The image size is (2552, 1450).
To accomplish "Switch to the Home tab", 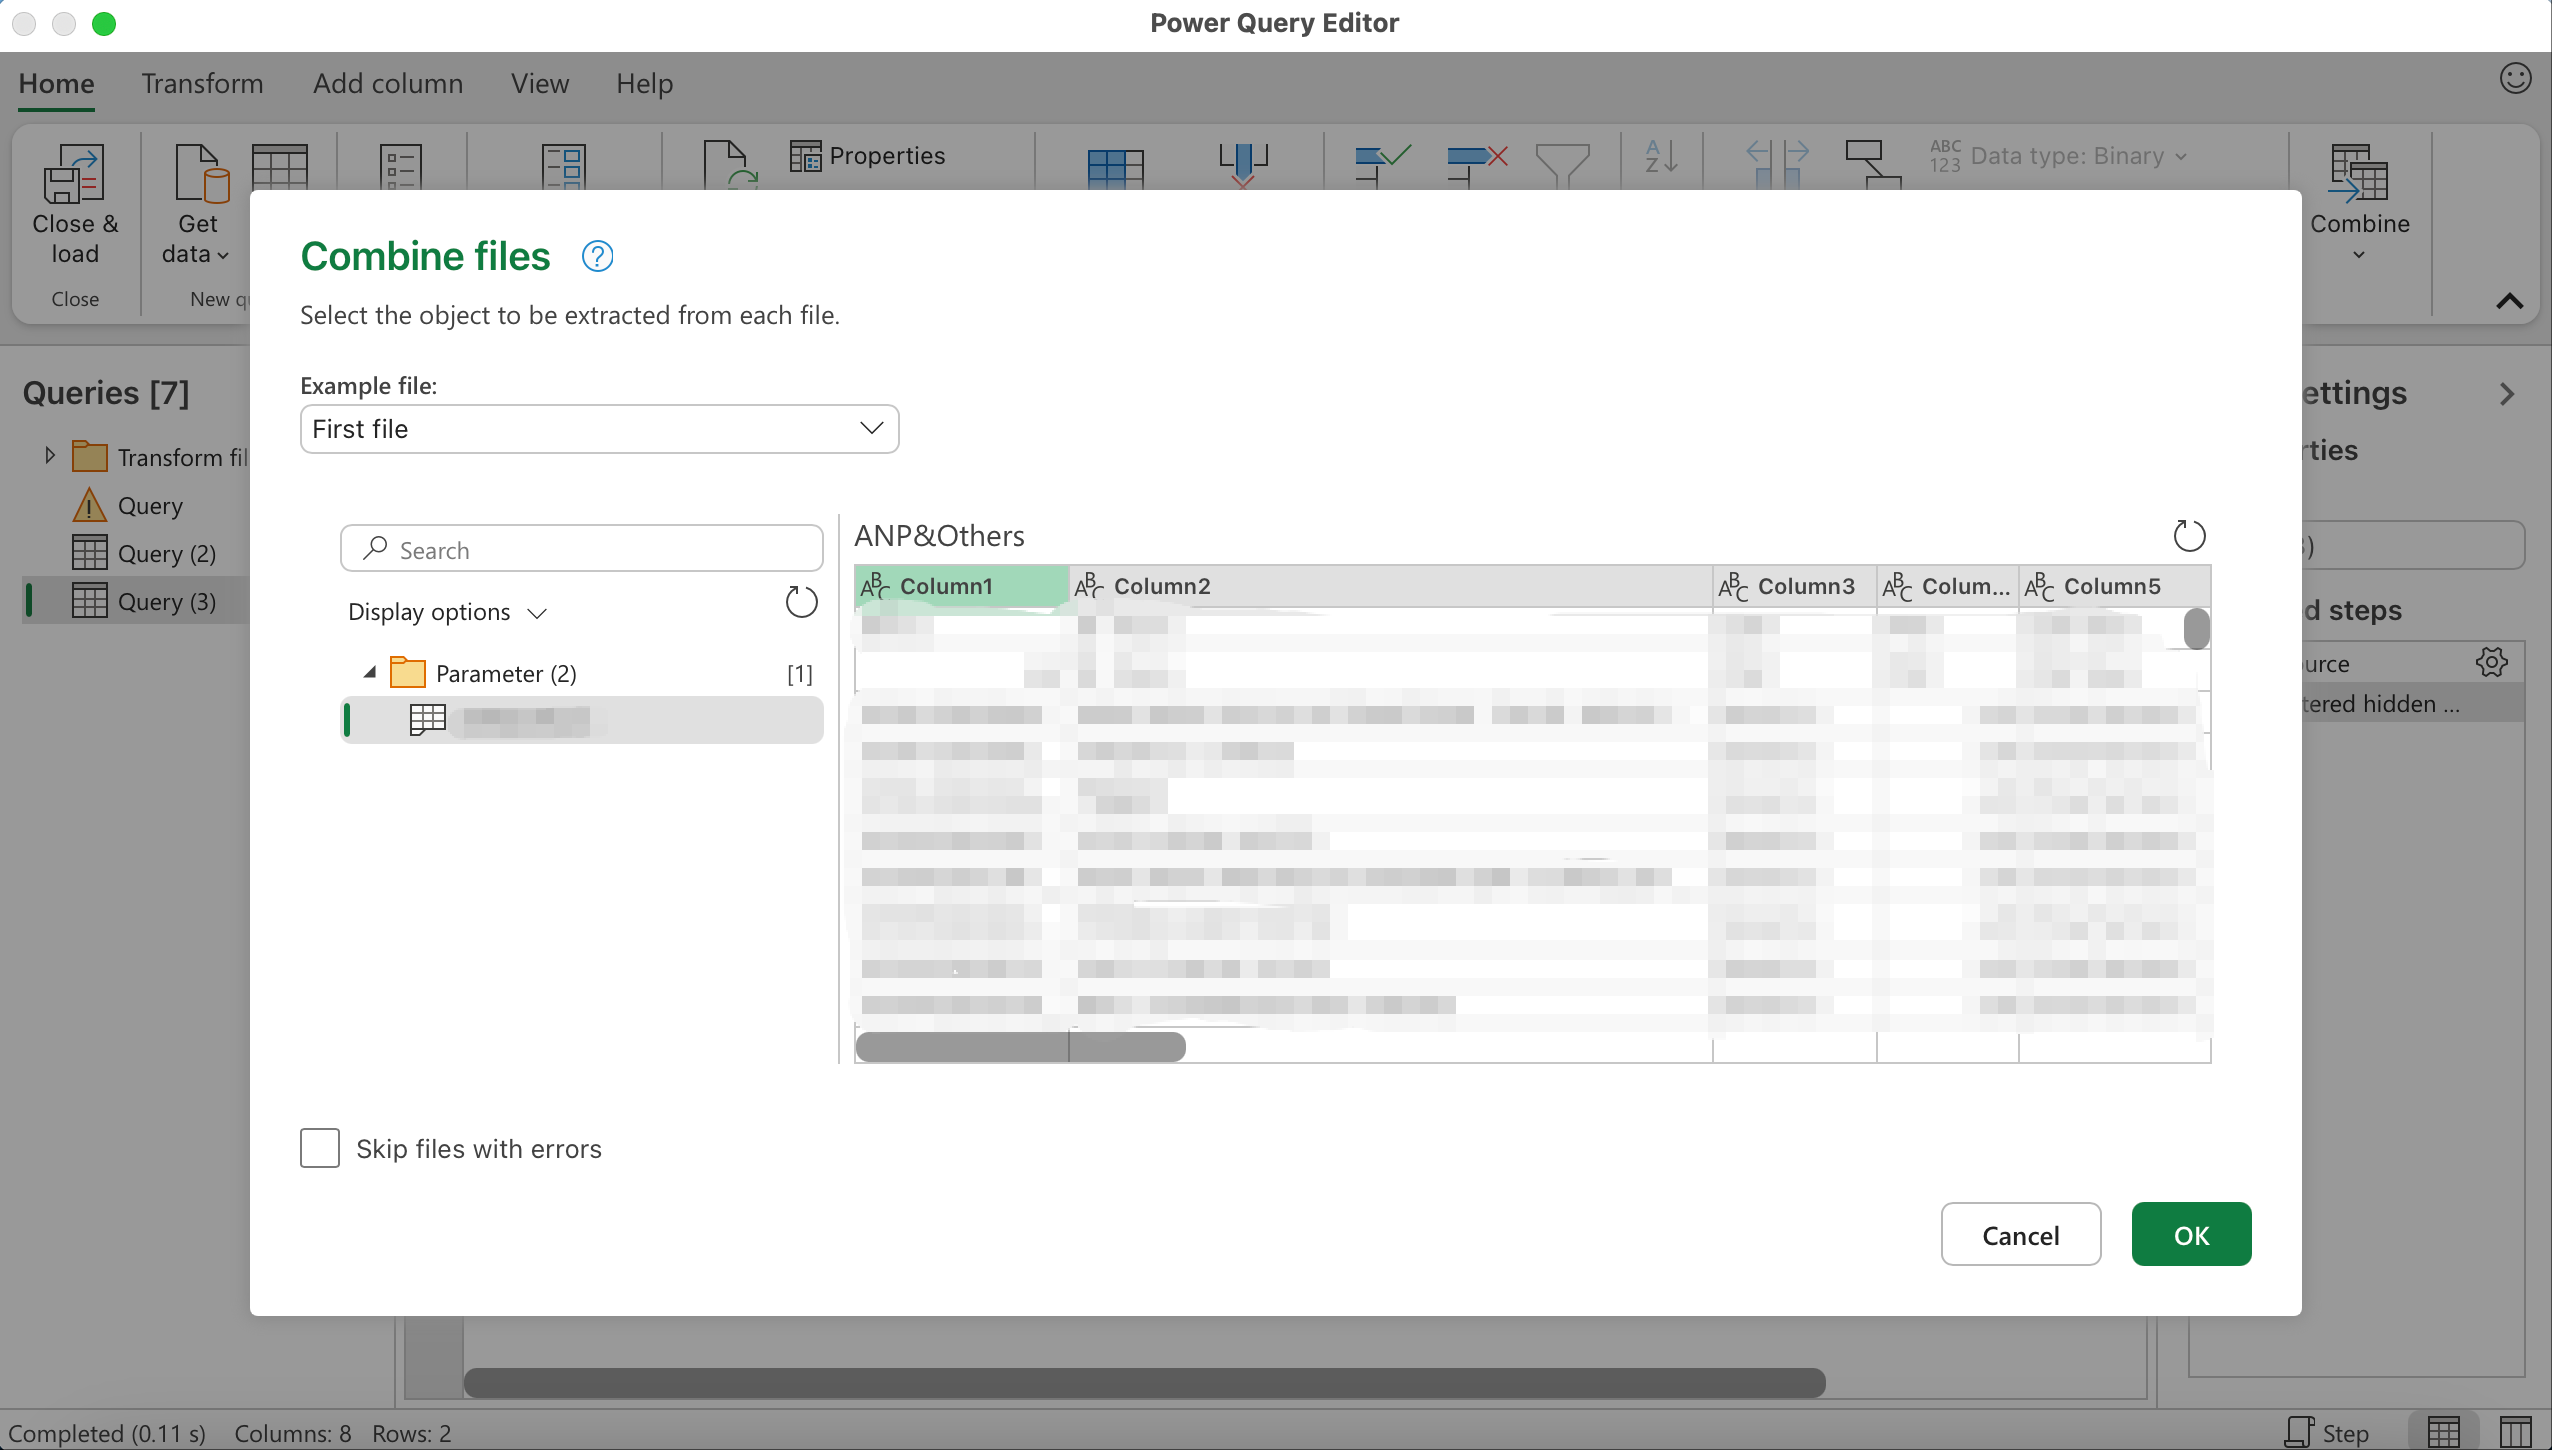I will click(x=56, y=83).
